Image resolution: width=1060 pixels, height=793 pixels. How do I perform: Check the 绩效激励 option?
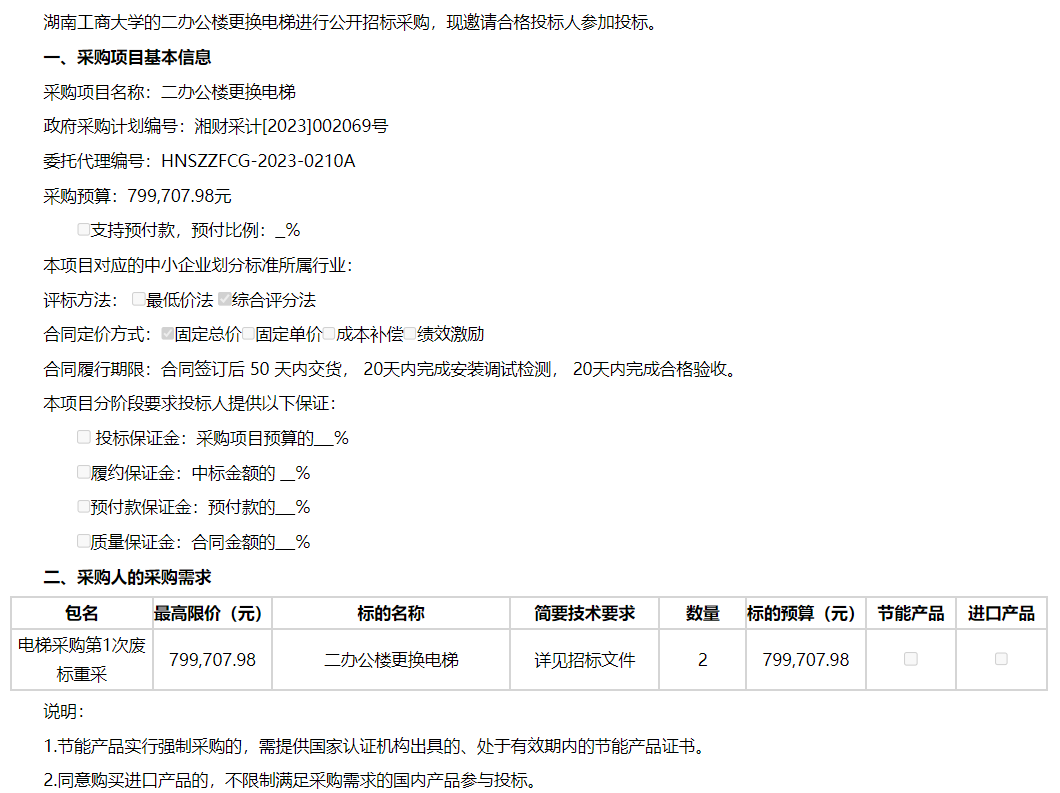pos(410,334)
